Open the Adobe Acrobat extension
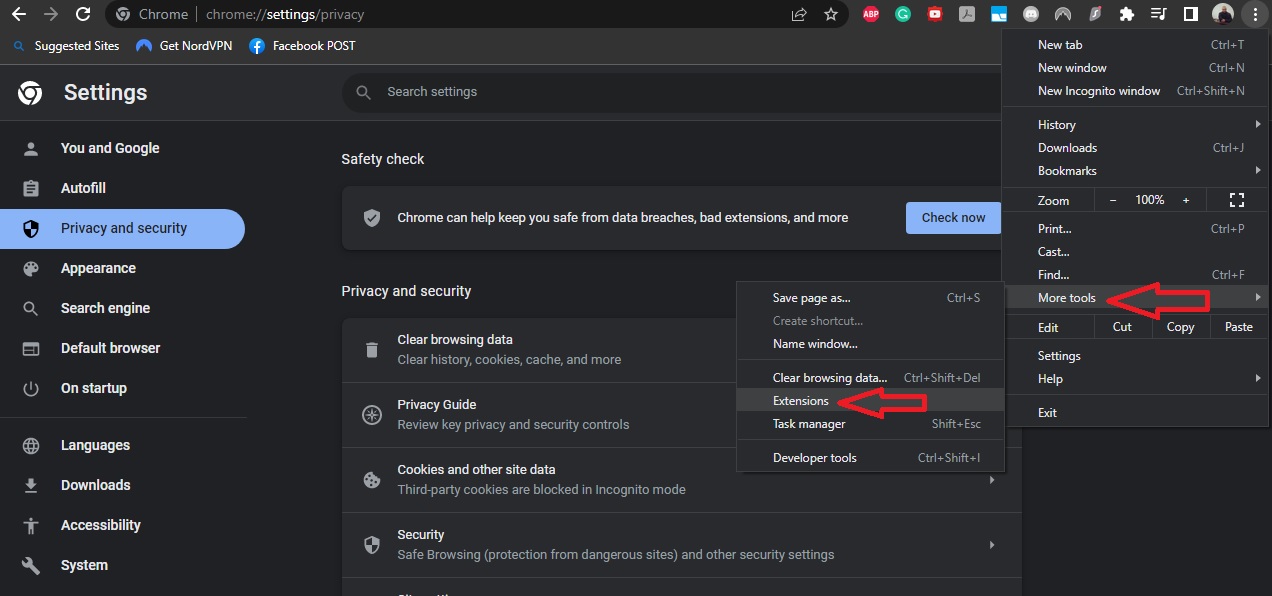Screen dimensions: 1272x596 coord(967,14)
